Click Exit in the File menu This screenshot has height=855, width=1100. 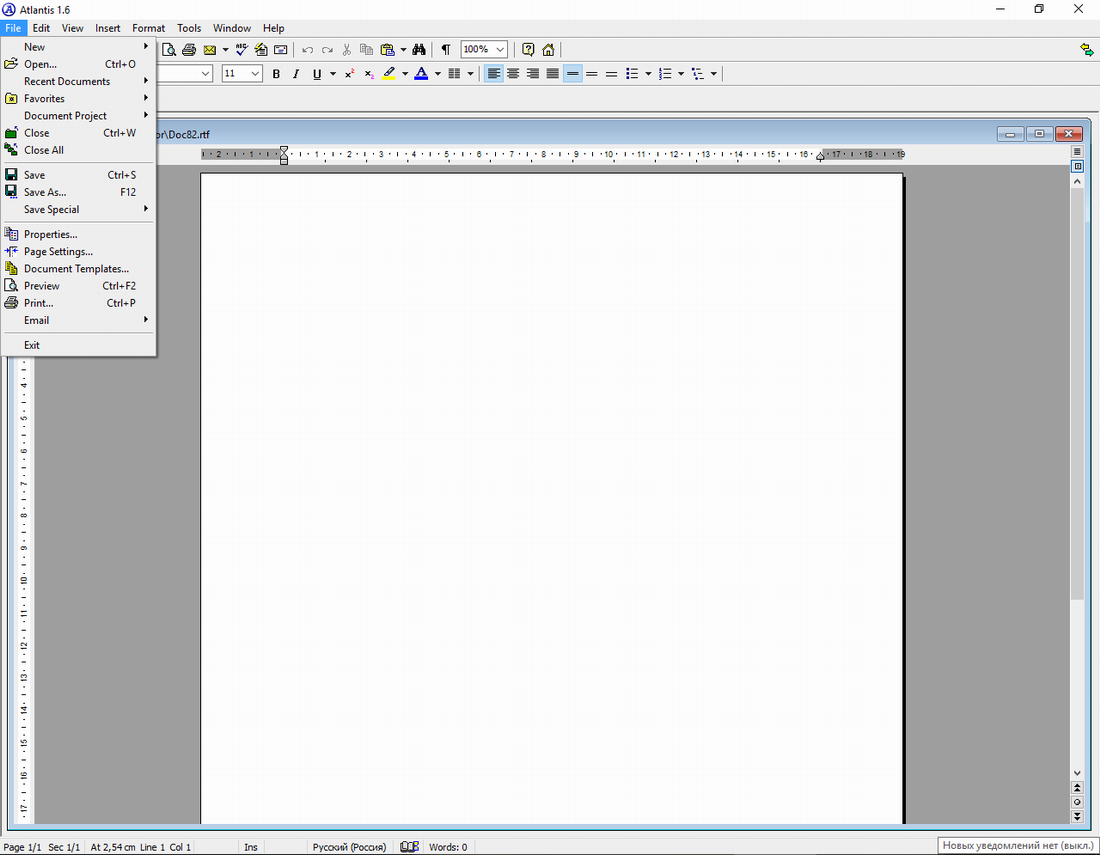tap(79, 345)
